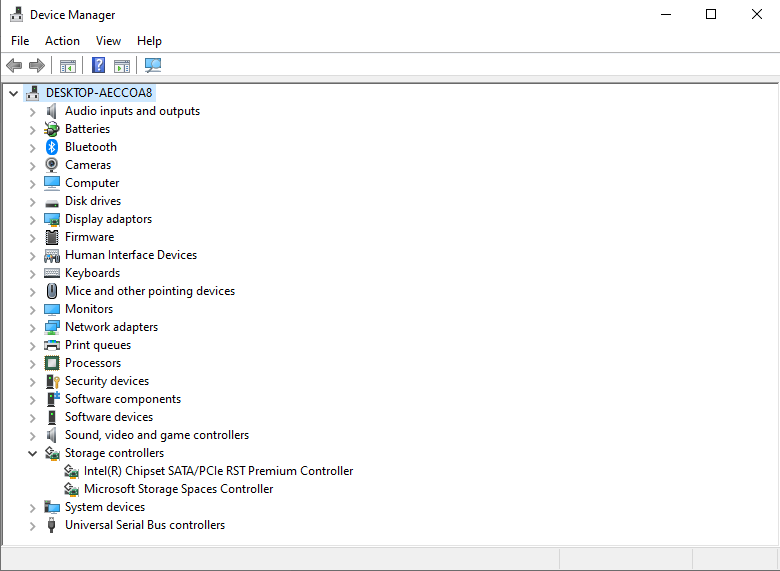Maximize the Device Manager window
This screenshot has width=780, height=571.
(x=711, y=14)
